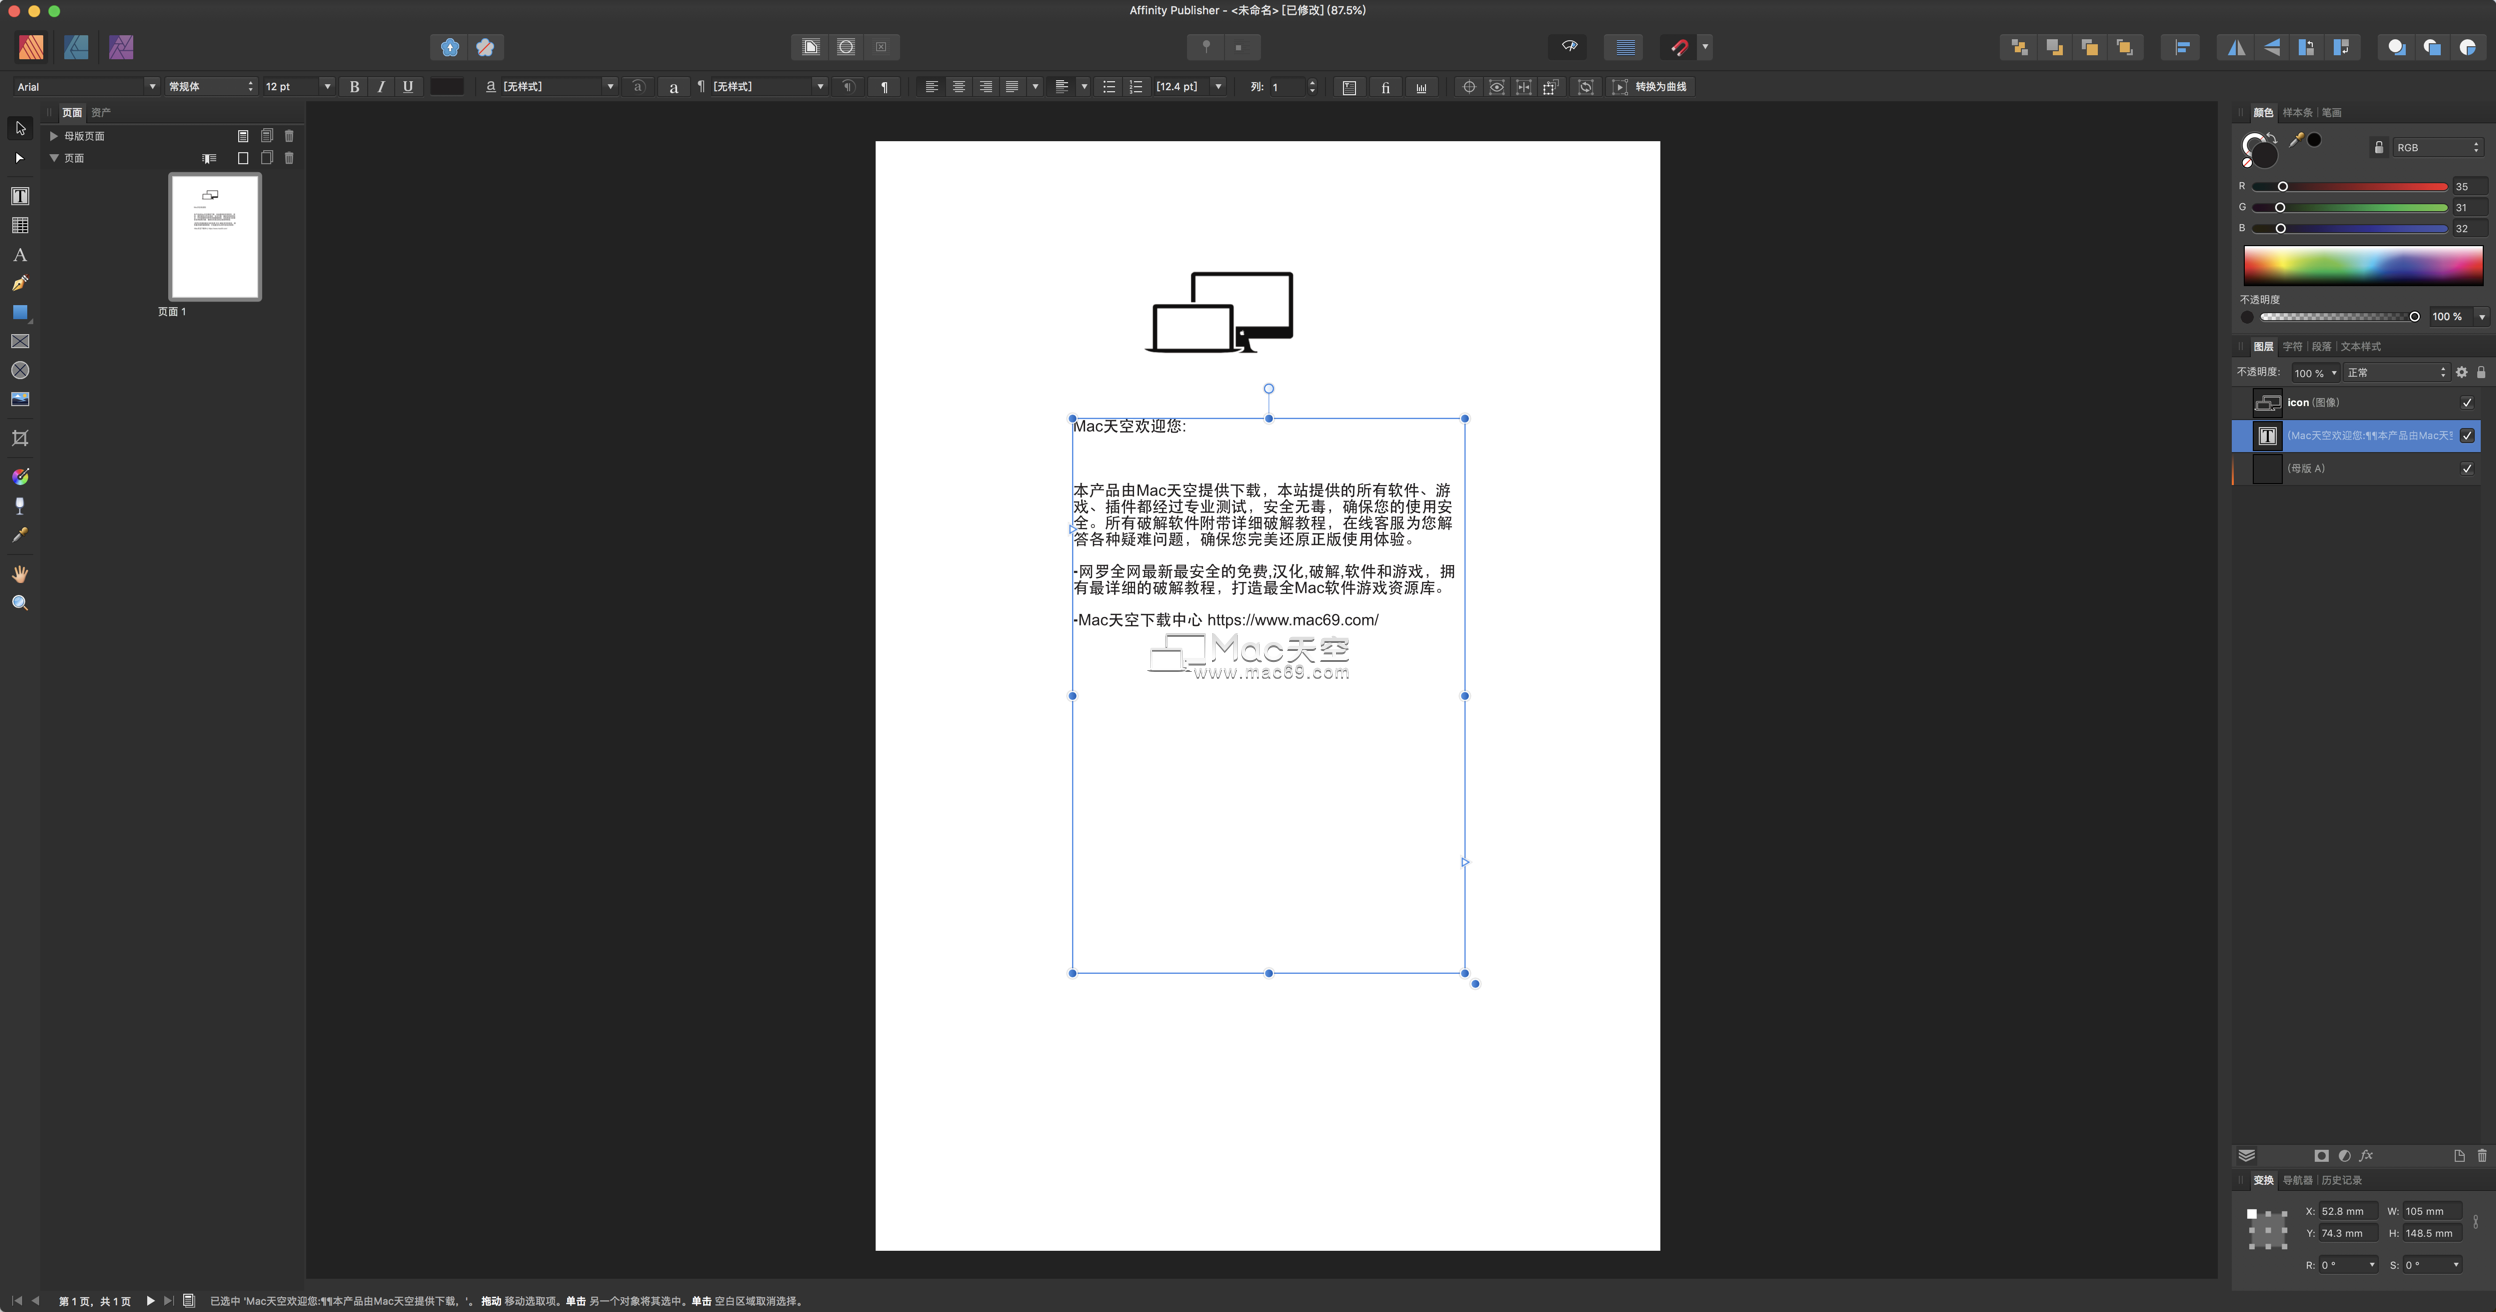Switch to the 段落 tab
The image size is (2496, 1312).
2321,347
